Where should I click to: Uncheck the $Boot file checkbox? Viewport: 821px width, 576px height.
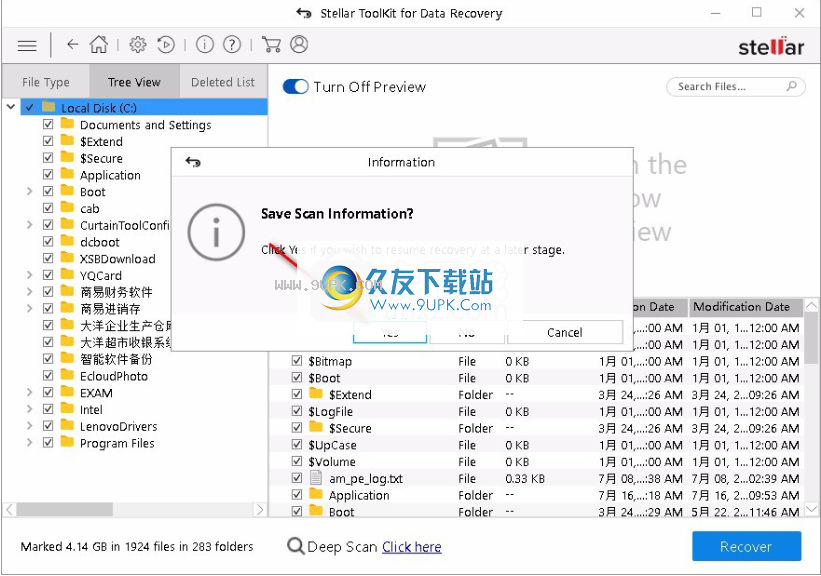pyautogui.click(x=297, y=378)
